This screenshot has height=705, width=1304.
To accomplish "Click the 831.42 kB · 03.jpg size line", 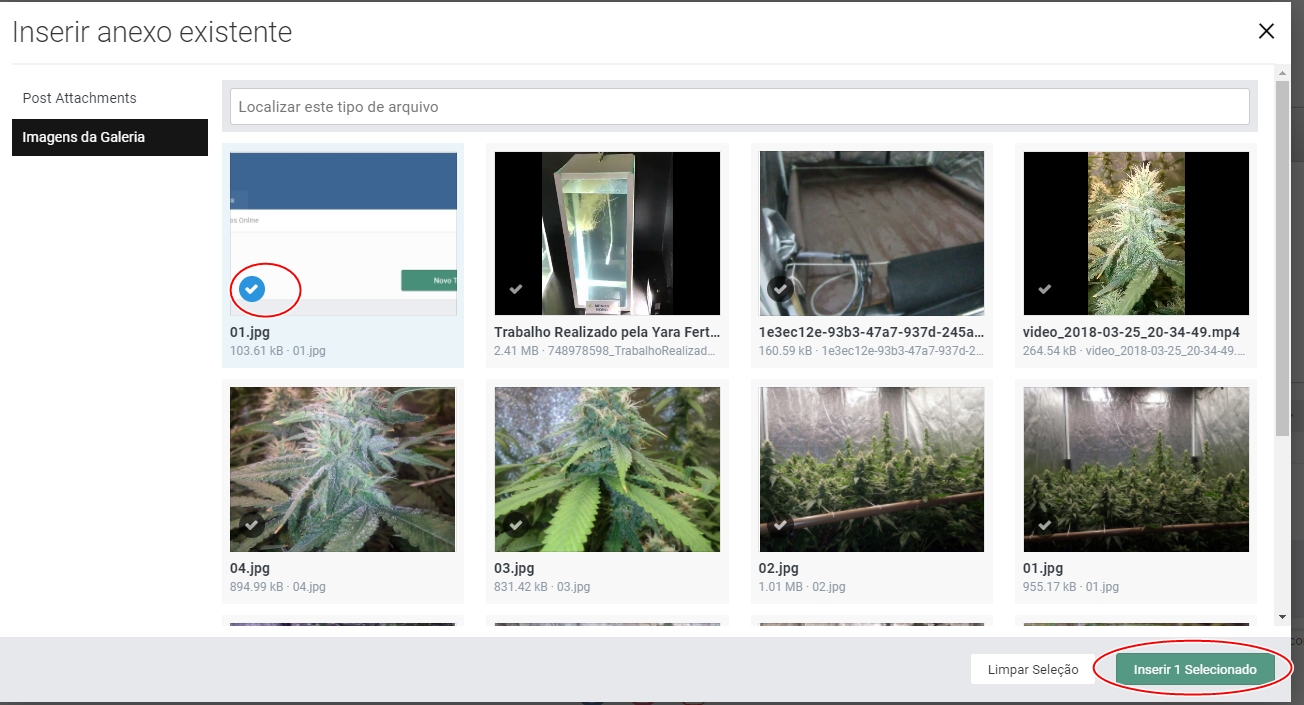I will (x=542, y=587).
